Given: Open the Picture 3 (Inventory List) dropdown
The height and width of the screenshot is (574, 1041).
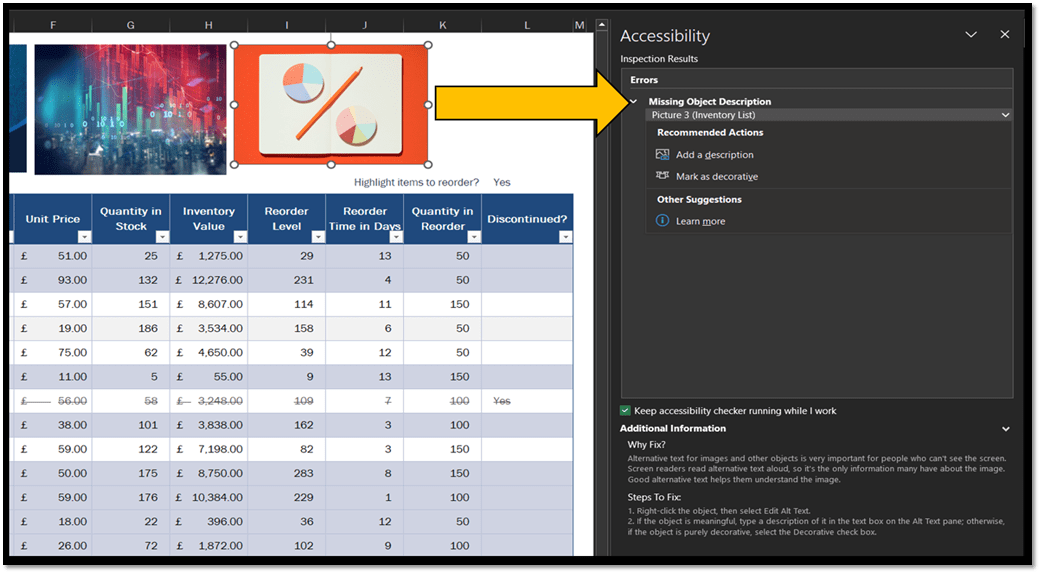Looking at the screenshot, I should point(1005,115).
